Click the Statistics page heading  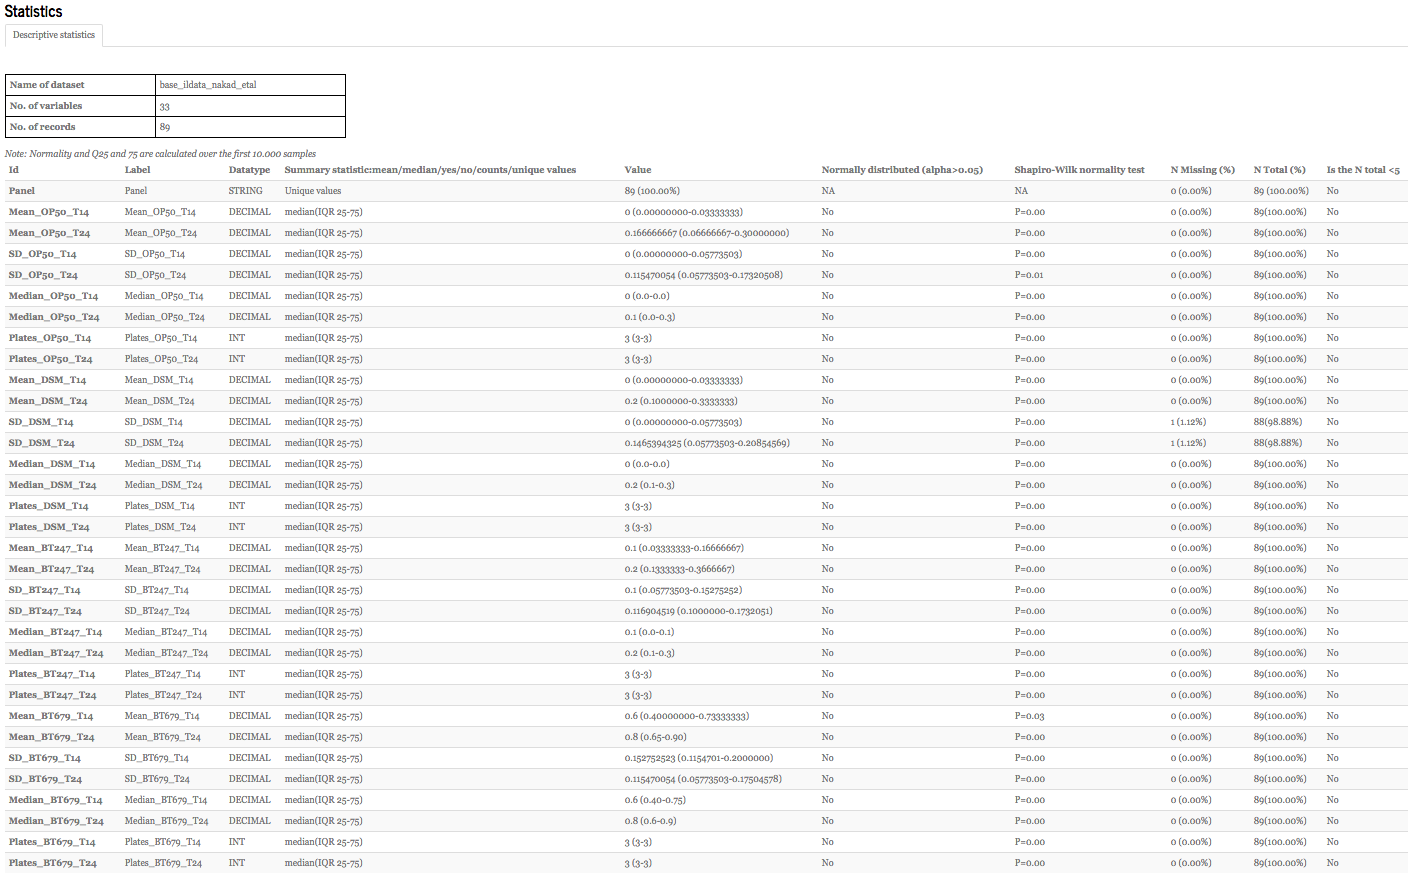[x=33, y=12]
